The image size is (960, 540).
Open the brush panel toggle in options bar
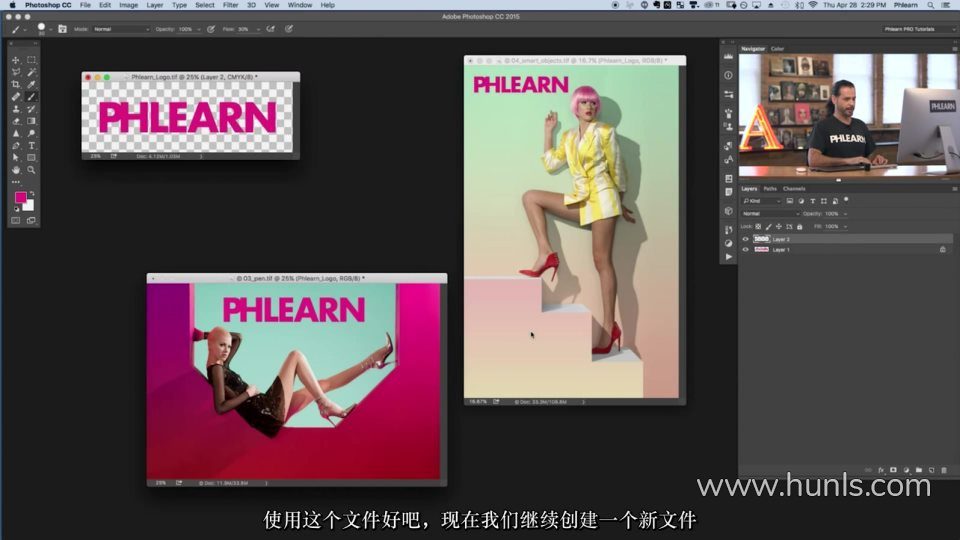[62, 29]
